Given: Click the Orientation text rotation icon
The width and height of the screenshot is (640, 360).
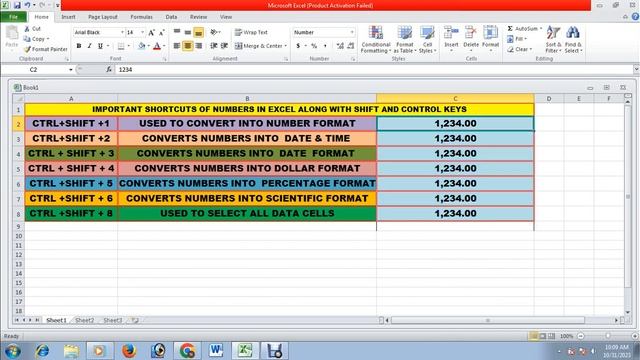Looking at the screenshot, I should 213,32.
